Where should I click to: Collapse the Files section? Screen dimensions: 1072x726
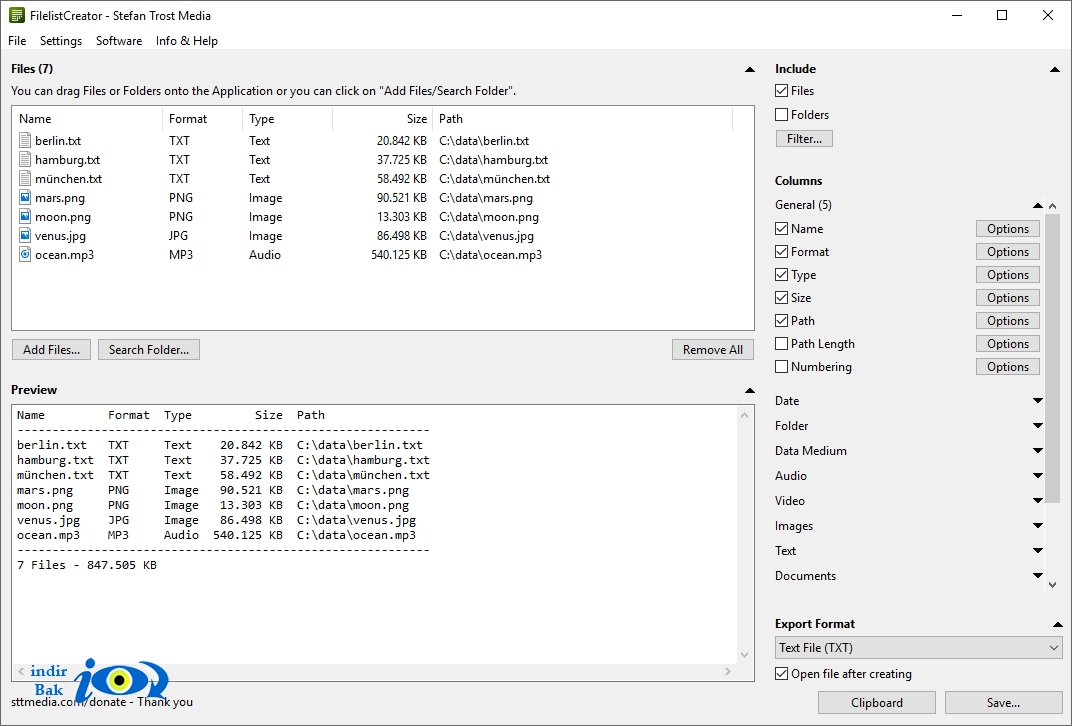point(749,69)
